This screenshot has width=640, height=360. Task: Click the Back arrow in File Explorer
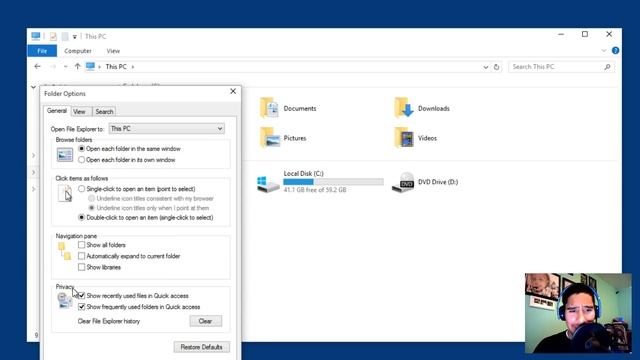point(38,66)
